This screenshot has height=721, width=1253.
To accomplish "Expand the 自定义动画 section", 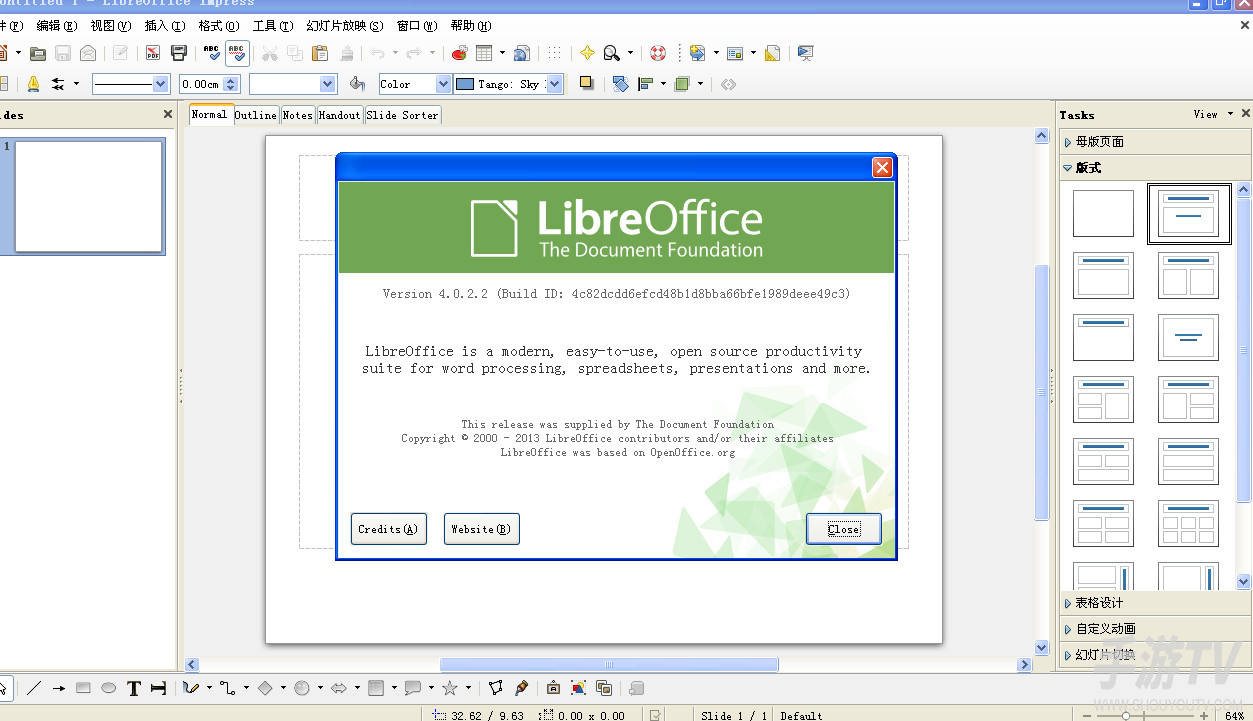I will (x=1155, y=629).
